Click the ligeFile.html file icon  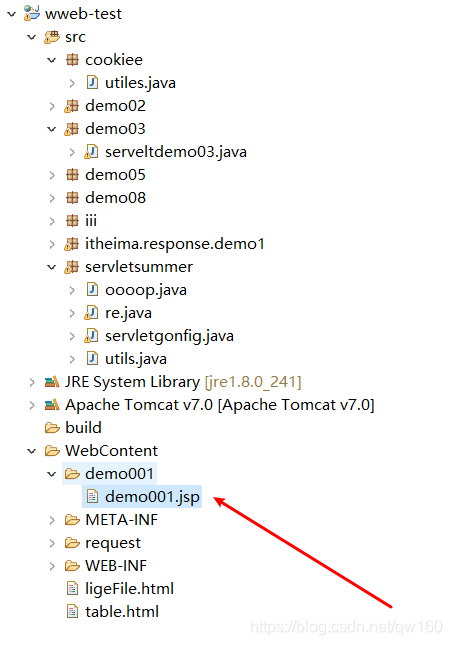pos(72,589)
